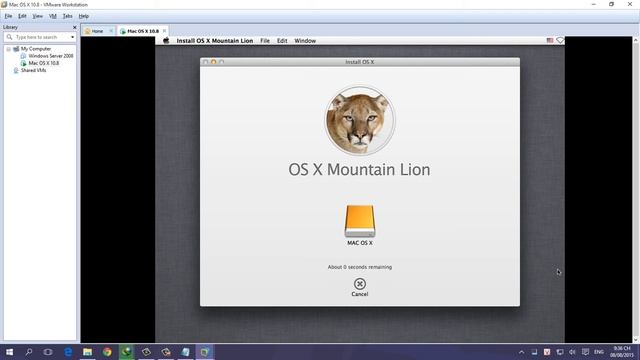The image size is (640, 360).
Task: Click the Cancel installation button
Action: pos(360,287)
